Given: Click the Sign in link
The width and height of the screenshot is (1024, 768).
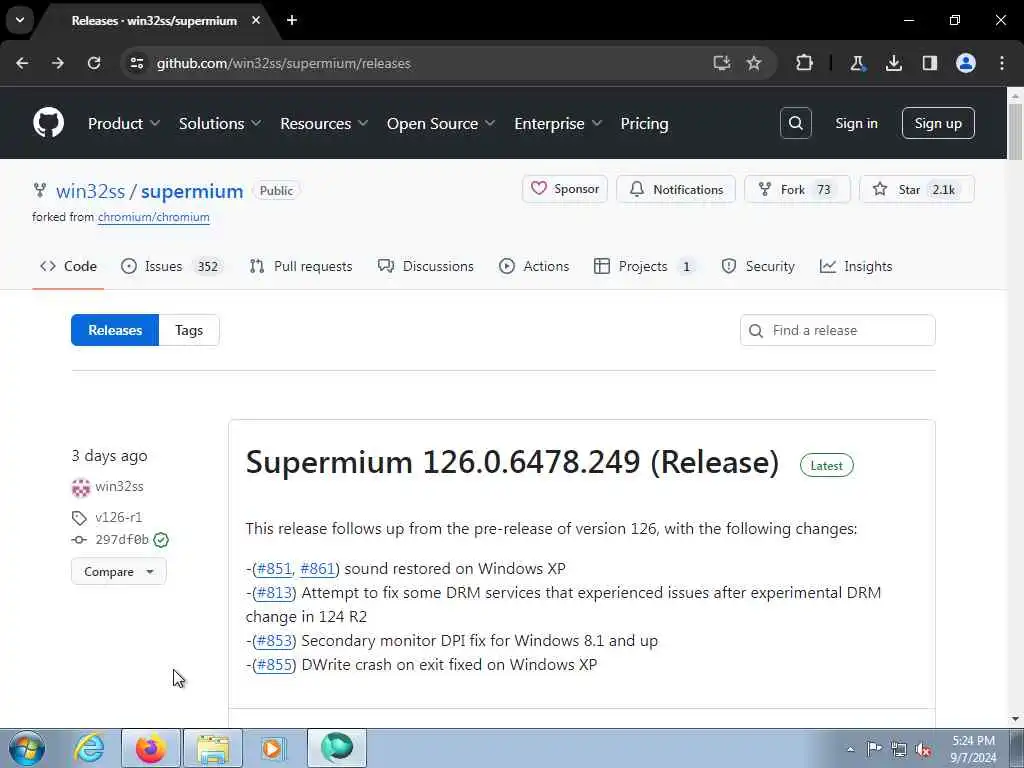Looking at the screenshot, I should [x=856, y=123].
